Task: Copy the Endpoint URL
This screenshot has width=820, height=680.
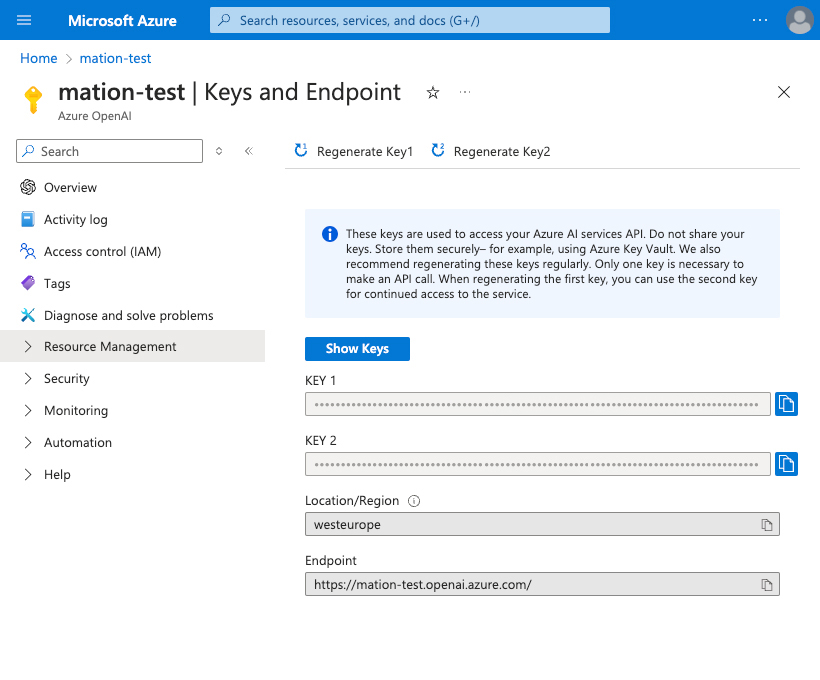Action: (767, 585)
